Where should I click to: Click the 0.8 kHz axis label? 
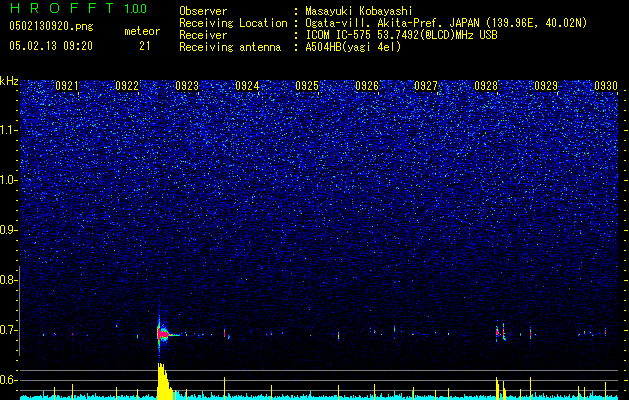tap(8, 280)
